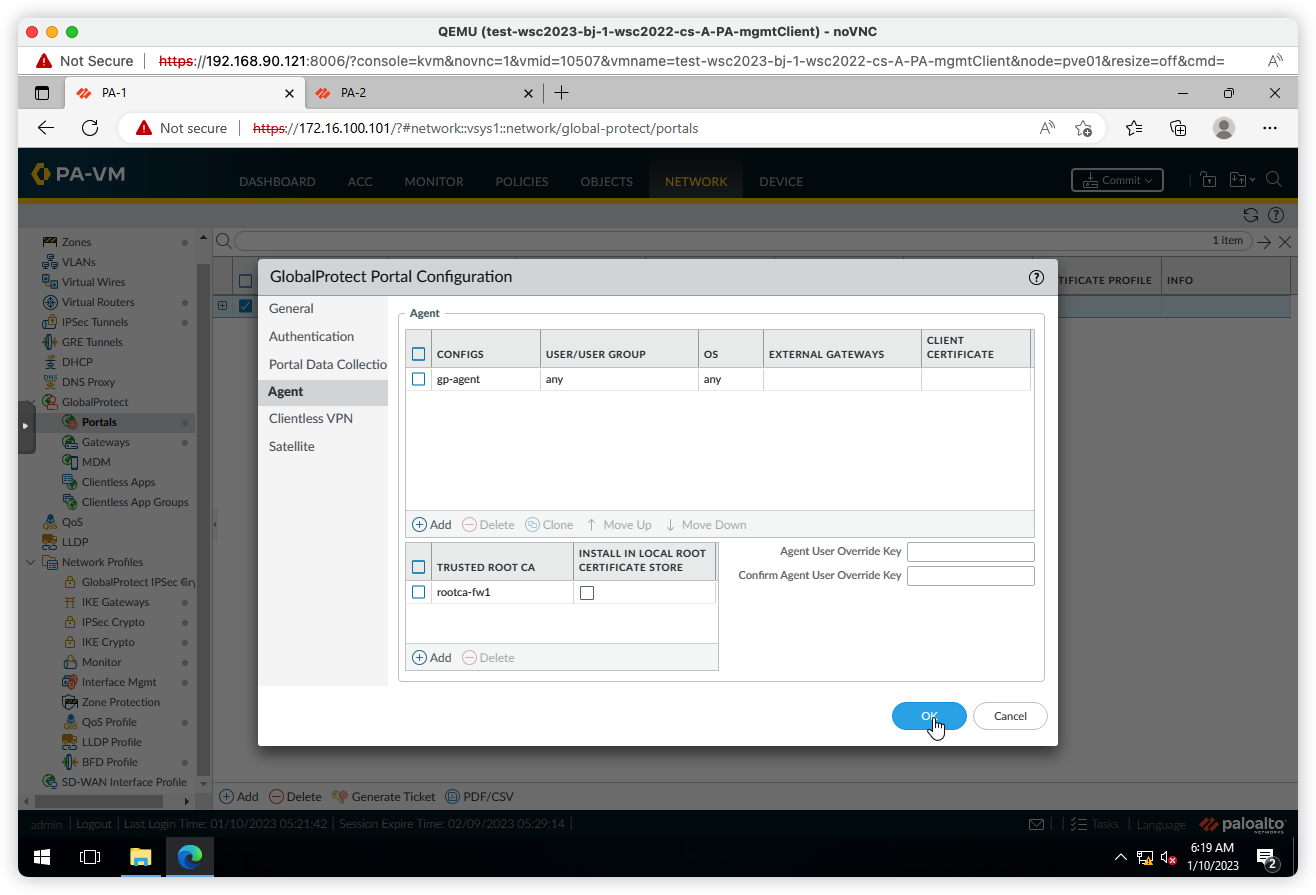
Task: Enable Install in Local Root Certificate Store checkbox
Action: [587, 593]
